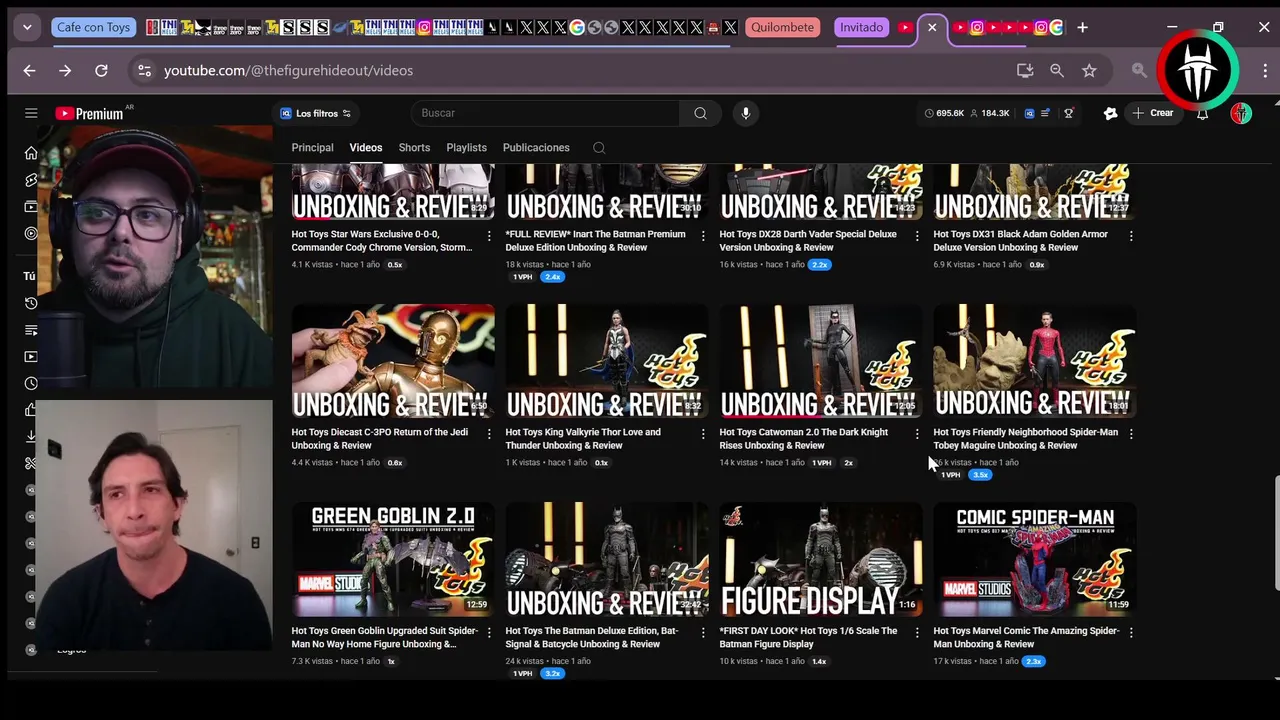Open the Diecast C-3PO video thumbnail

393,361
